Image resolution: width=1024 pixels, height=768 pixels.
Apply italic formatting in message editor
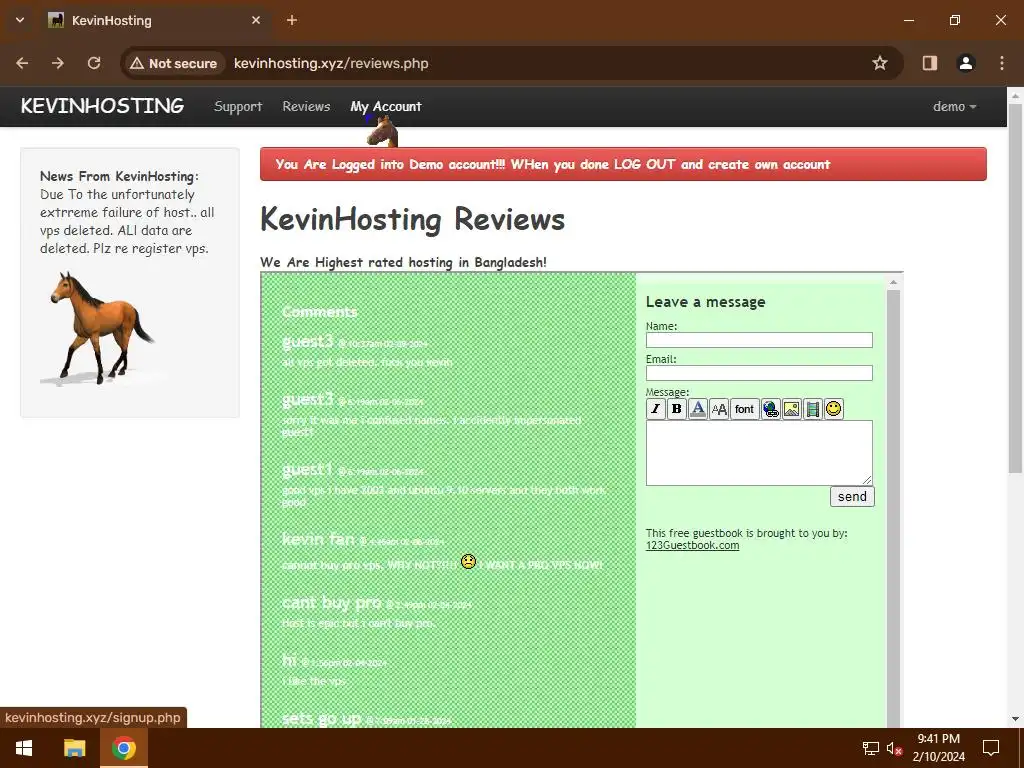point(656,409)
